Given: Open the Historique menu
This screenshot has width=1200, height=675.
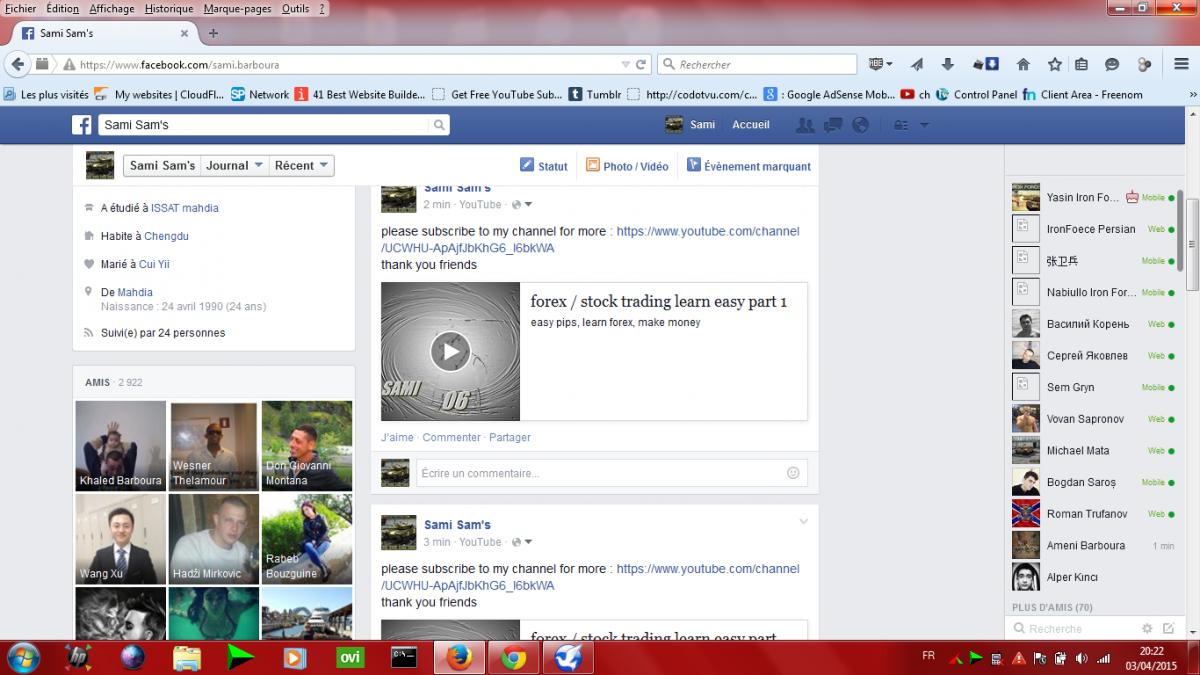Looking at the screenshot, I should [x=169, y=8].
